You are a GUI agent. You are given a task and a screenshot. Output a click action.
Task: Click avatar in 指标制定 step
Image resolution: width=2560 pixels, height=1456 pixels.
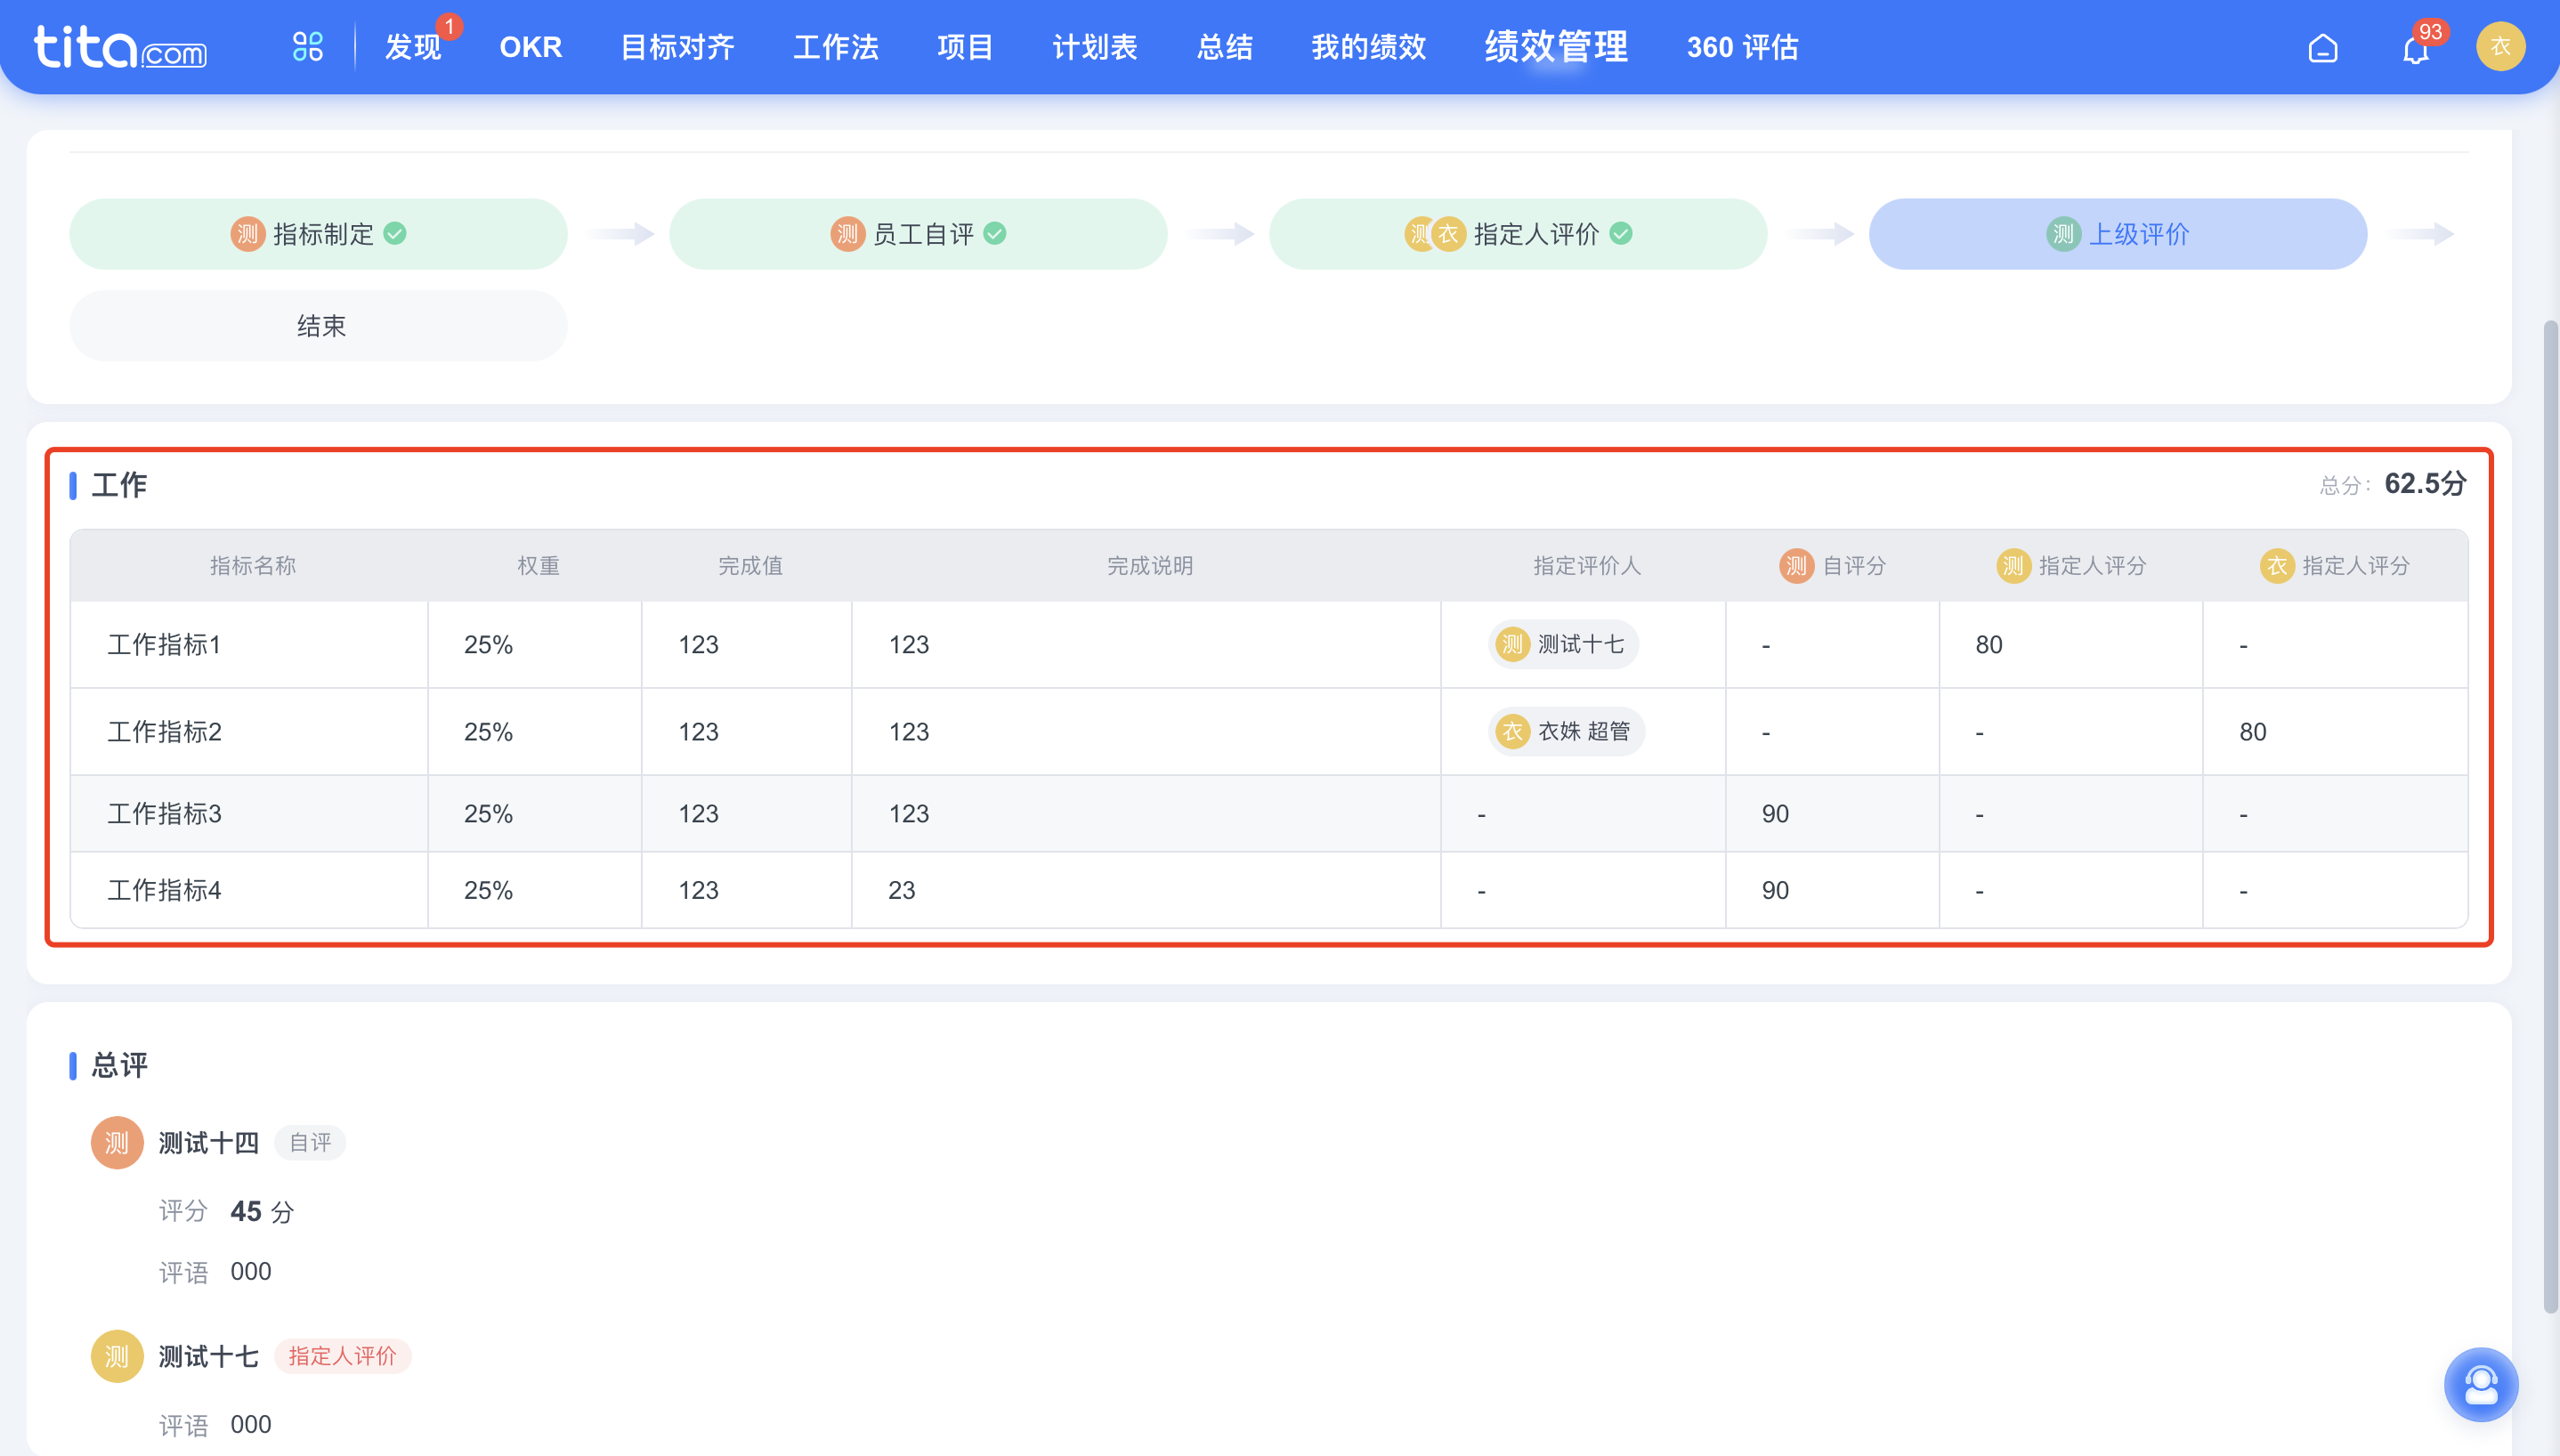(247, 234)
